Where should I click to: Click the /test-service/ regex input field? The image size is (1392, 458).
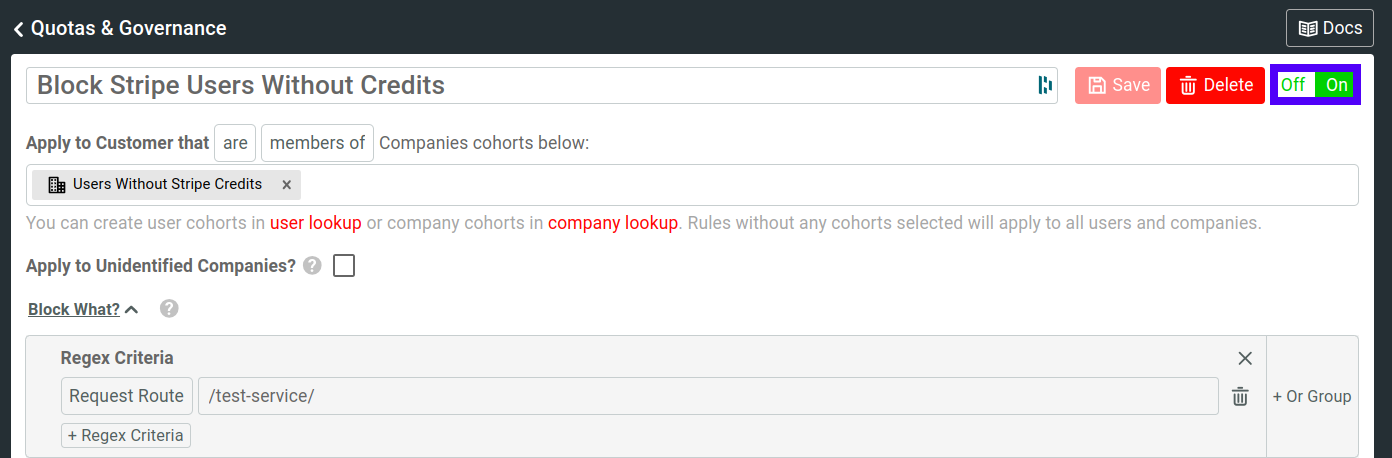tap(707, 396)
